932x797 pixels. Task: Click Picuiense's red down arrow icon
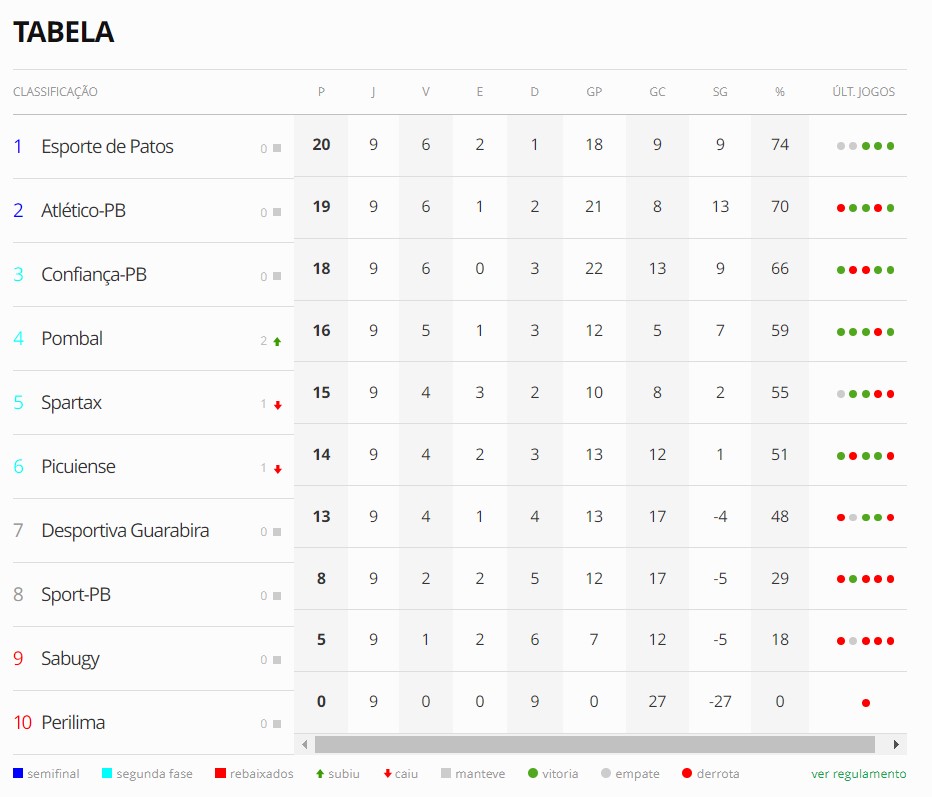click(277, 469)
